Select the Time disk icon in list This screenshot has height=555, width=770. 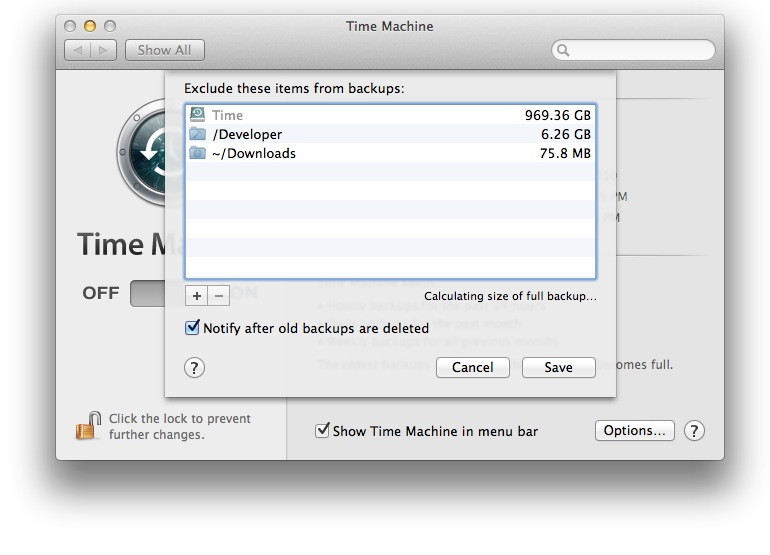[197, 114]
